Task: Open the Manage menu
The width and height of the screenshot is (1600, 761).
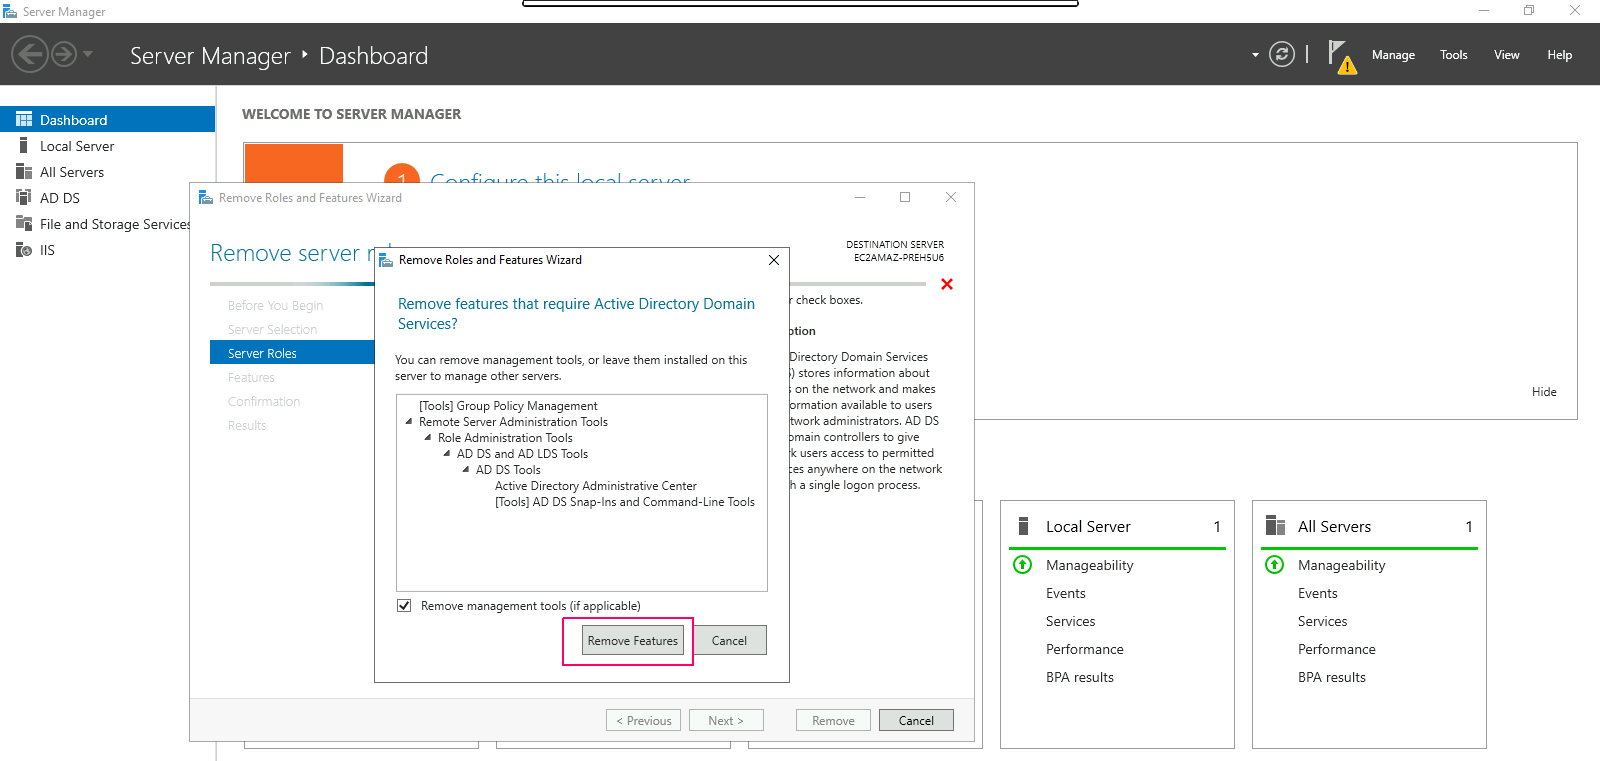Action: 1393,55
